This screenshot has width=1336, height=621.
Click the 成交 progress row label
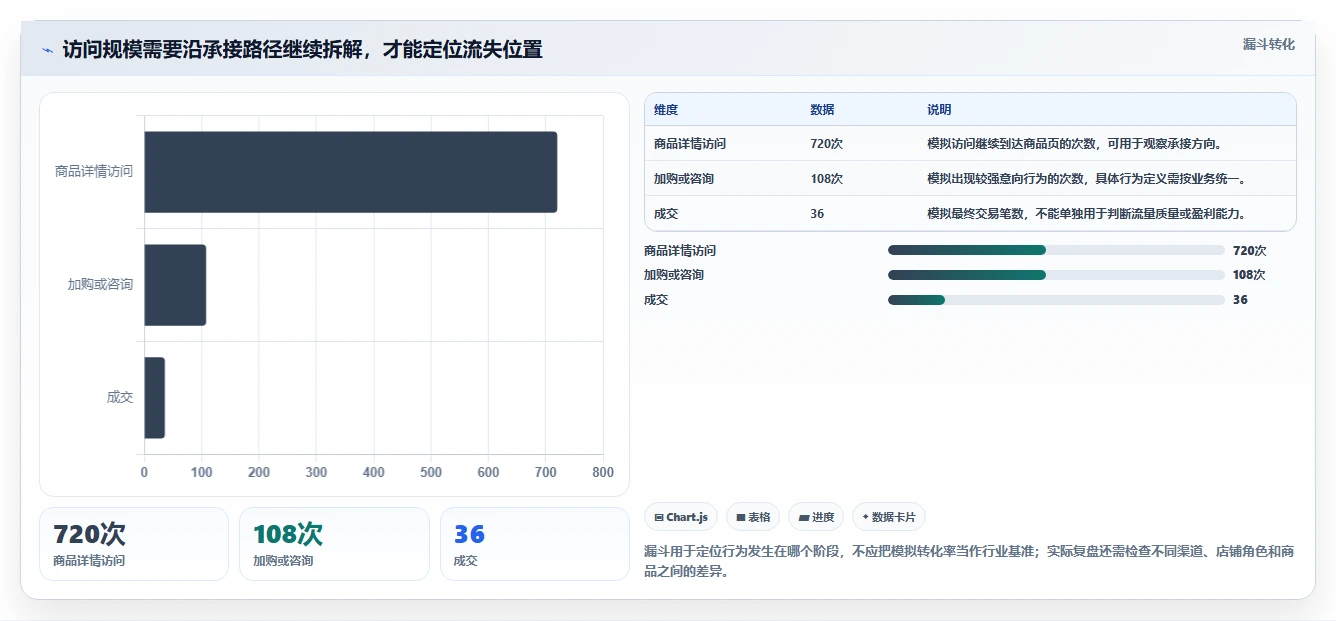pos(656,300)
